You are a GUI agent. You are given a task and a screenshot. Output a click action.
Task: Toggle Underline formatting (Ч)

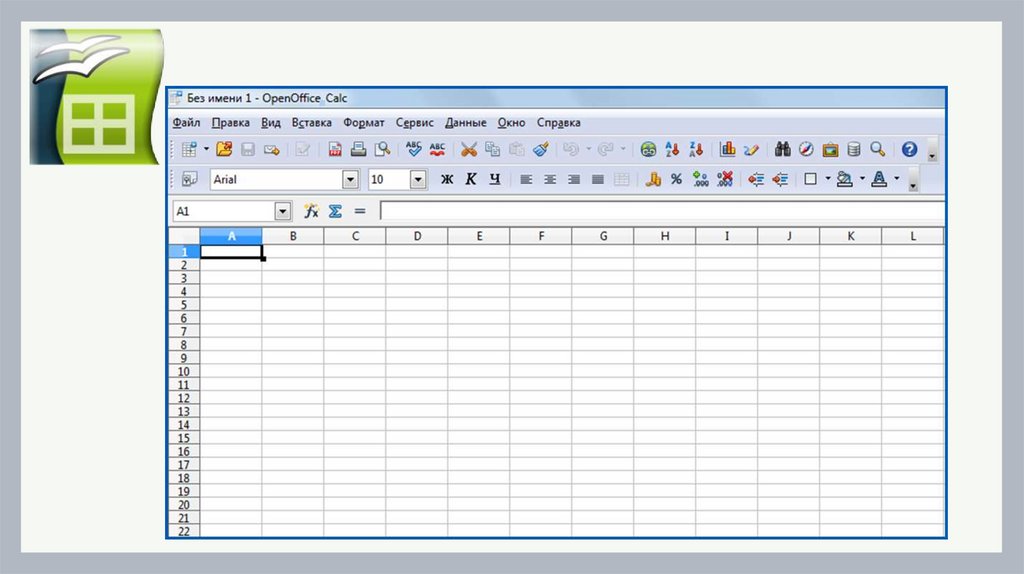coord(495,179)
